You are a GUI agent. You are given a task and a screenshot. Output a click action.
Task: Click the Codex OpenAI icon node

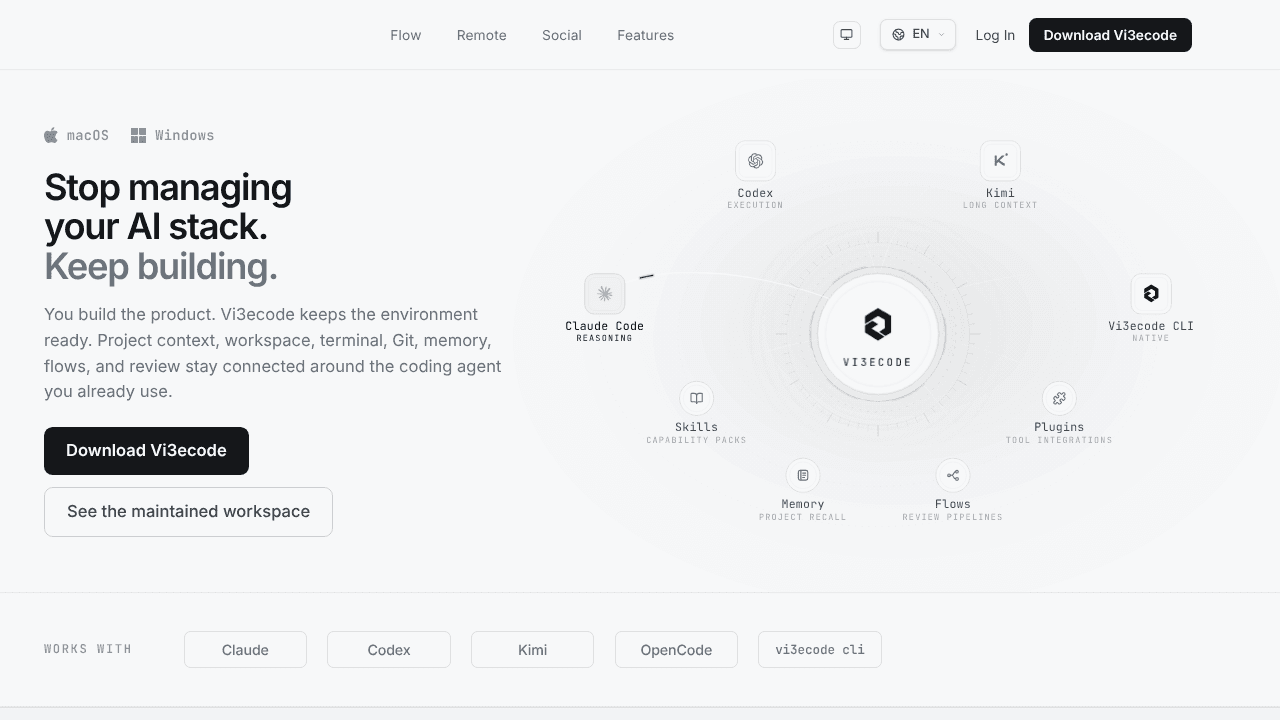pyautogui.click(x=755, y=161)
